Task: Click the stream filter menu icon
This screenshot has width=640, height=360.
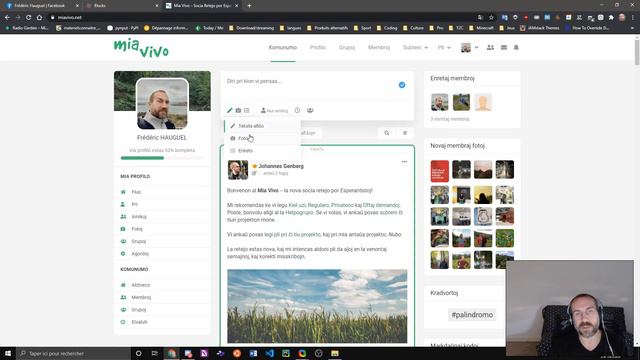Action: tap(405, 133)
